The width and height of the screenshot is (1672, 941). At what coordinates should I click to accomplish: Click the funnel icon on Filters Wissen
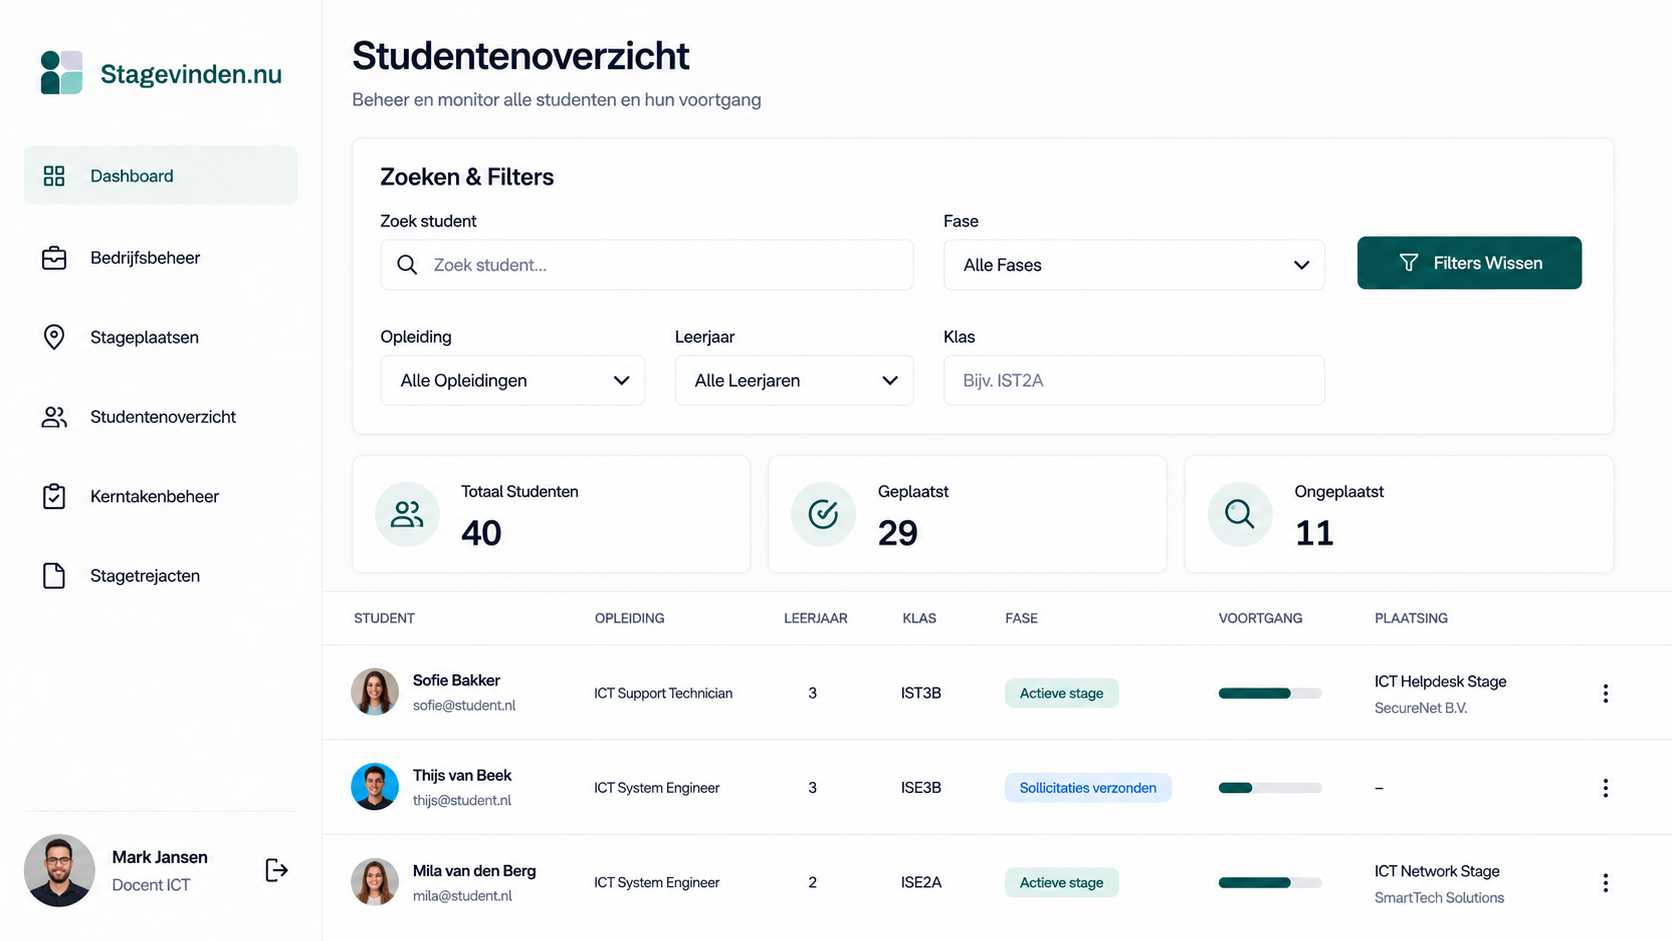pos(1409,263)
